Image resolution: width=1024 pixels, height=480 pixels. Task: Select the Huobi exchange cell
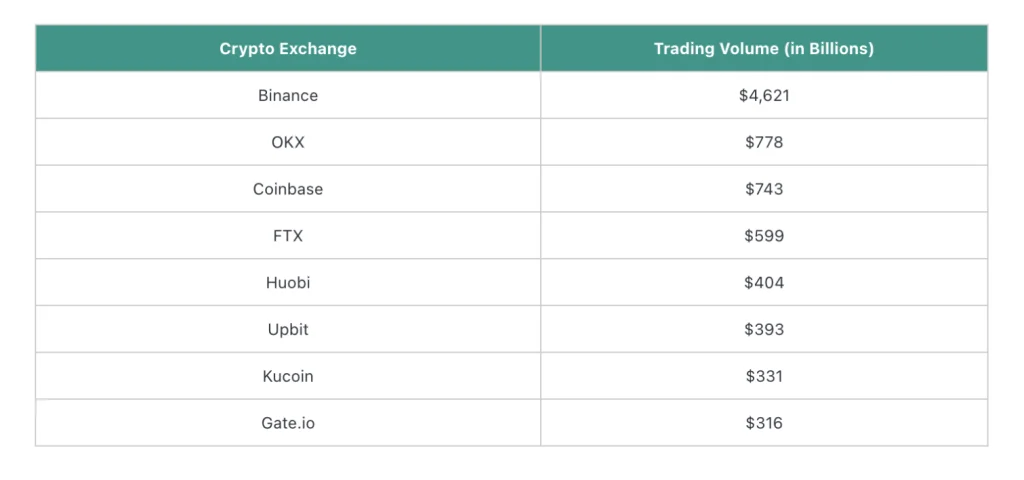point(288,283)
